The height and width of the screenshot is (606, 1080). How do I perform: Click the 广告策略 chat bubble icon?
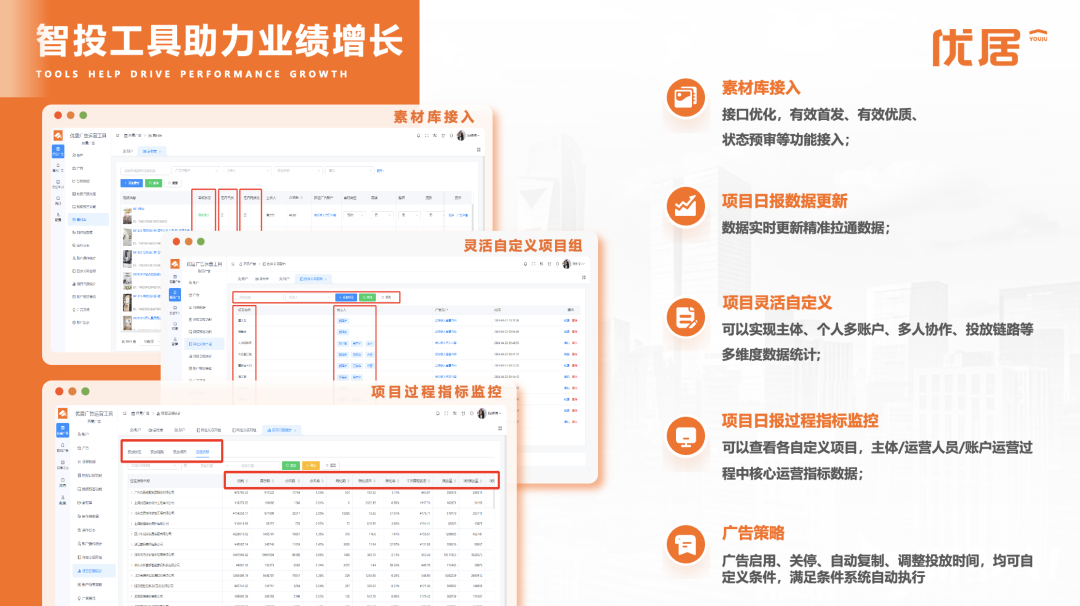[x=685, y=545]
